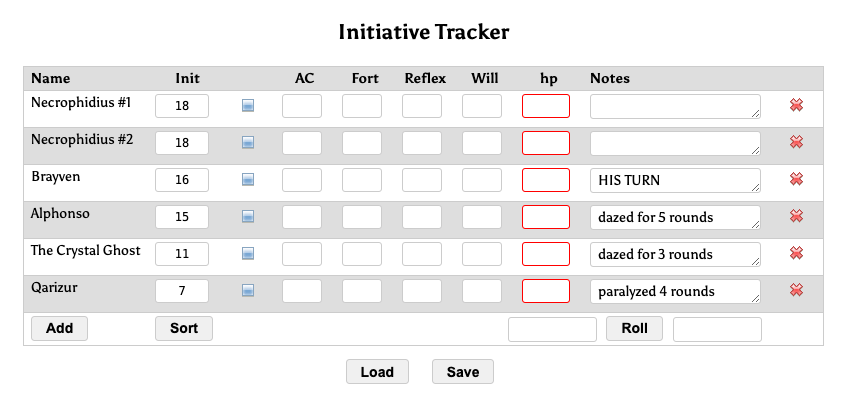Select the name 'Necrophidius #1'
847x399 pixels.
click(81, 103)
